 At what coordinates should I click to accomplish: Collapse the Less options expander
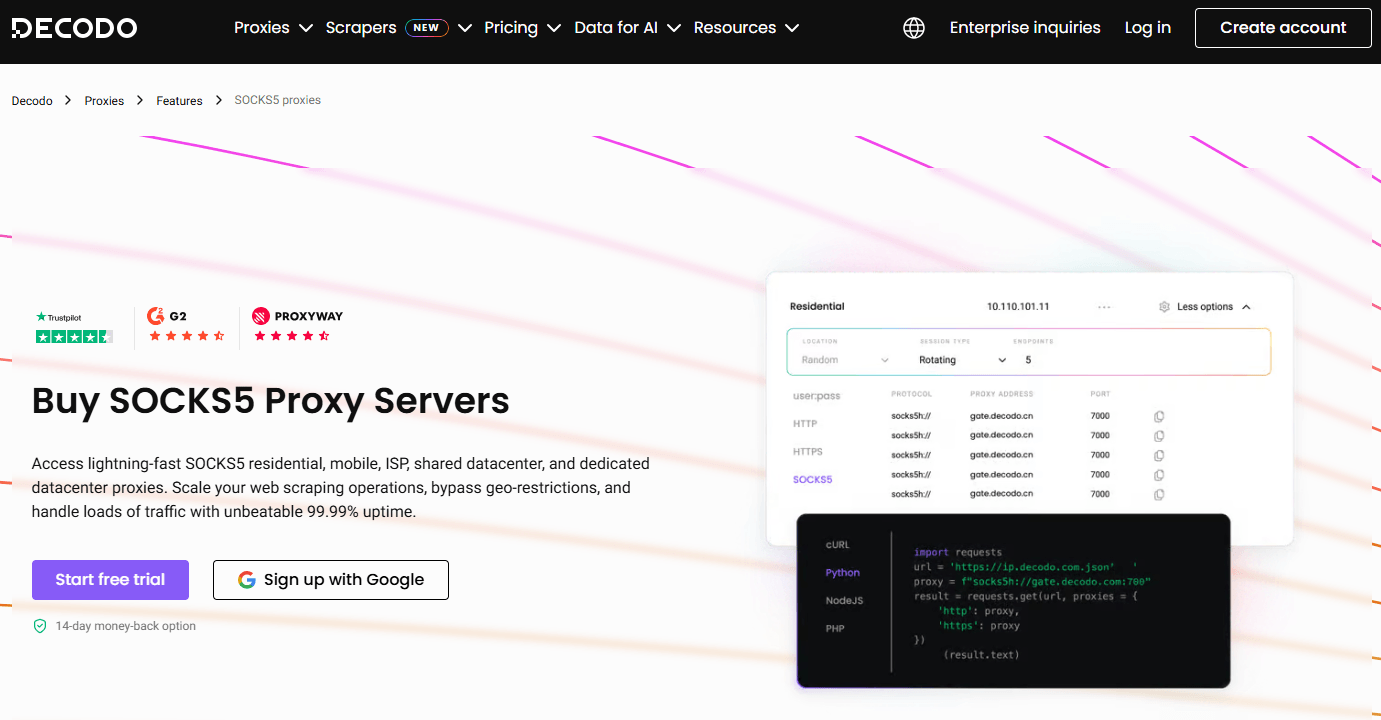1214,307
